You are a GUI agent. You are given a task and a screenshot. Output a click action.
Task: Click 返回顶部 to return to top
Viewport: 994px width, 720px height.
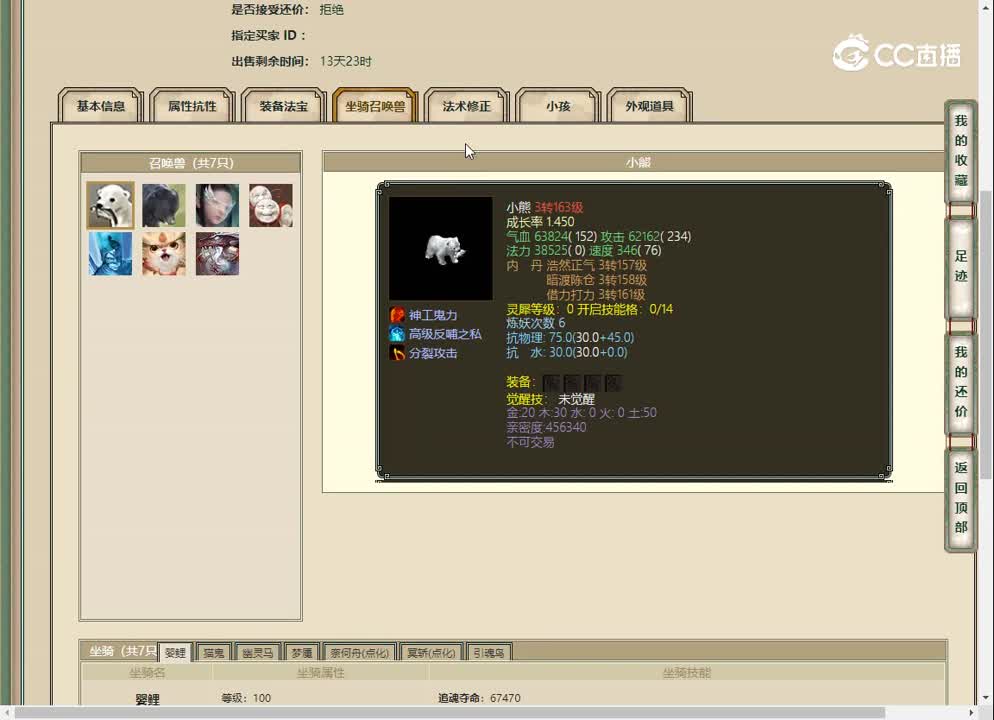click(960, 498)
